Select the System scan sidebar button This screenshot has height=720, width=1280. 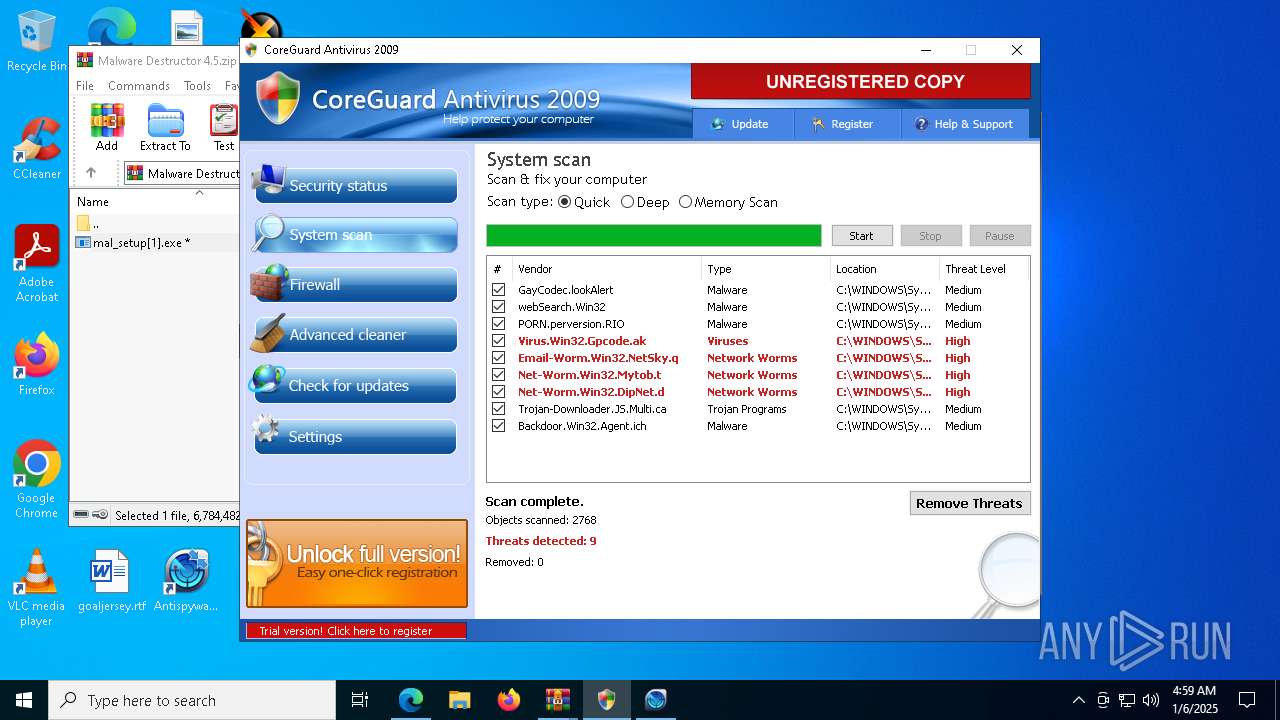356,235
